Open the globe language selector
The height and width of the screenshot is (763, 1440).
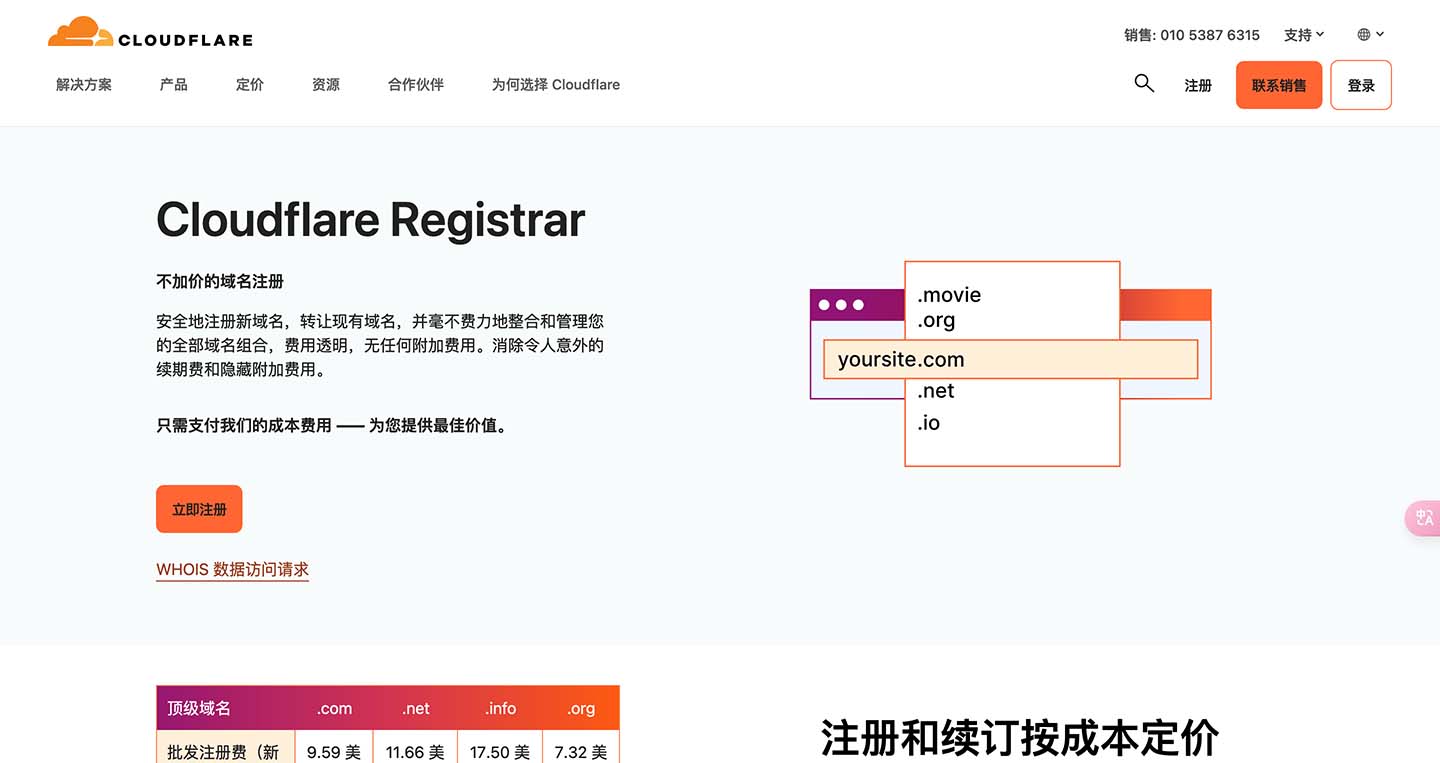(1370, 34)
